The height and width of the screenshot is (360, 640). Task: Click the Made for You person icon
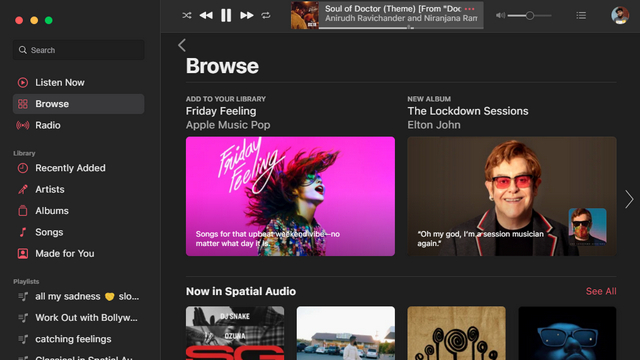23,253
